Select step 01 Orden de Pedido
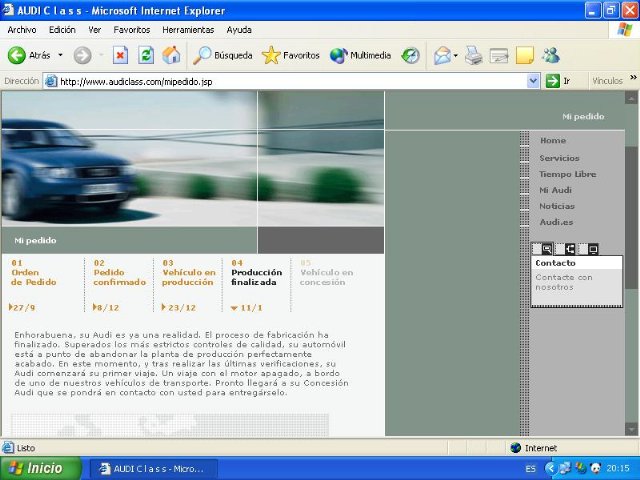The image size is (640, 480). pyautogui.click(x=33, y=273)
